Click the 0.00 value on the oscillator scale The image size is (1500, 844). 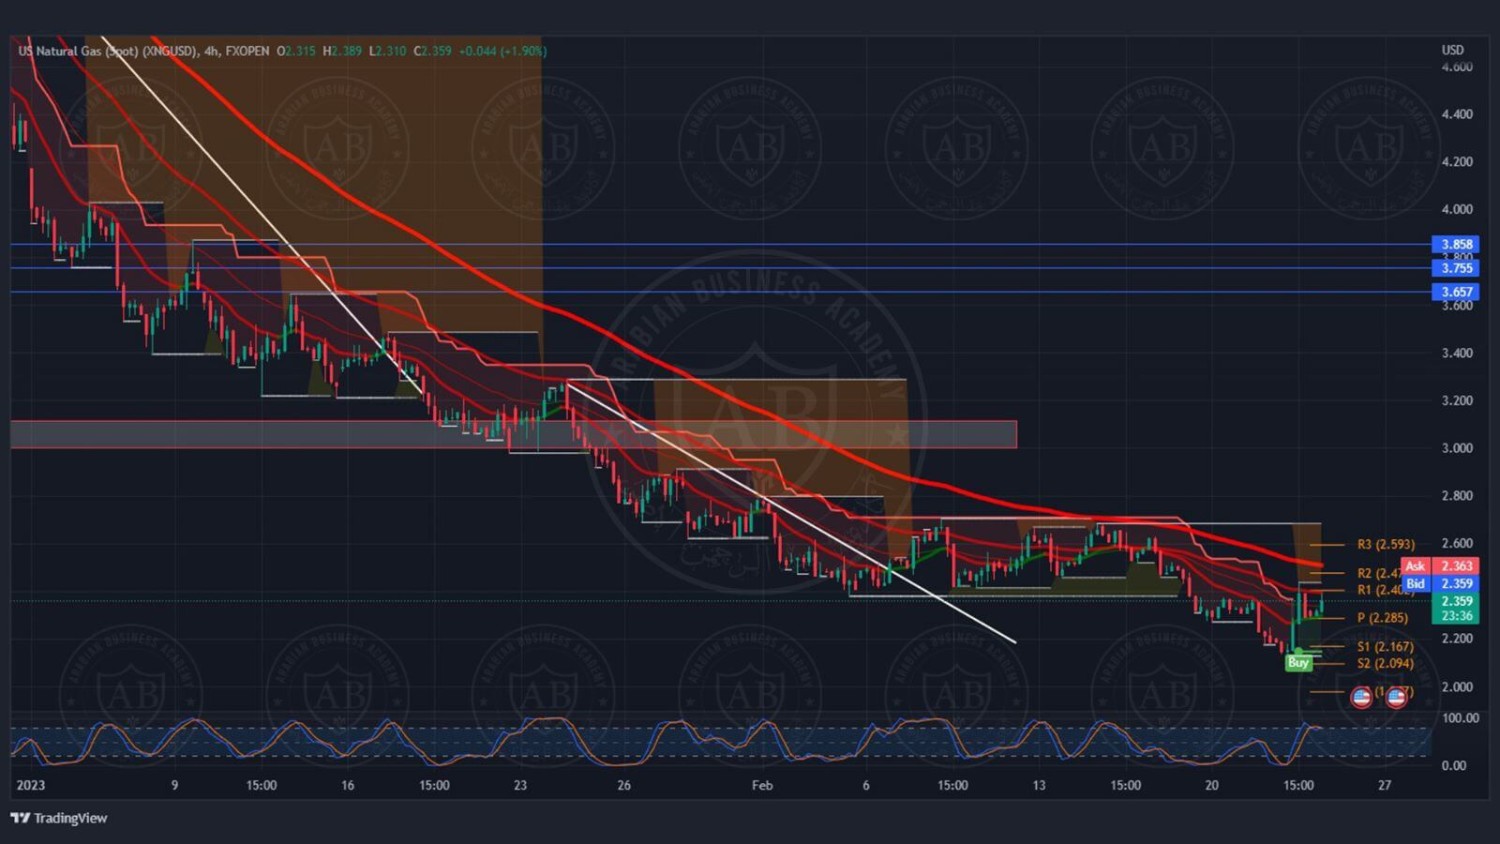(1454, 766)
